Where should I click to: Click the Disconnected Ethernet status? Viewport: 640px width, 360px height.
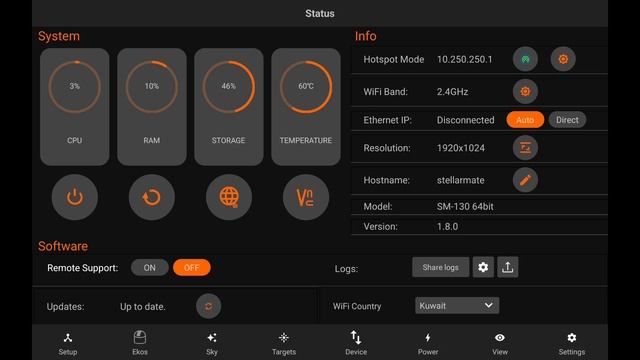point(465,120)
